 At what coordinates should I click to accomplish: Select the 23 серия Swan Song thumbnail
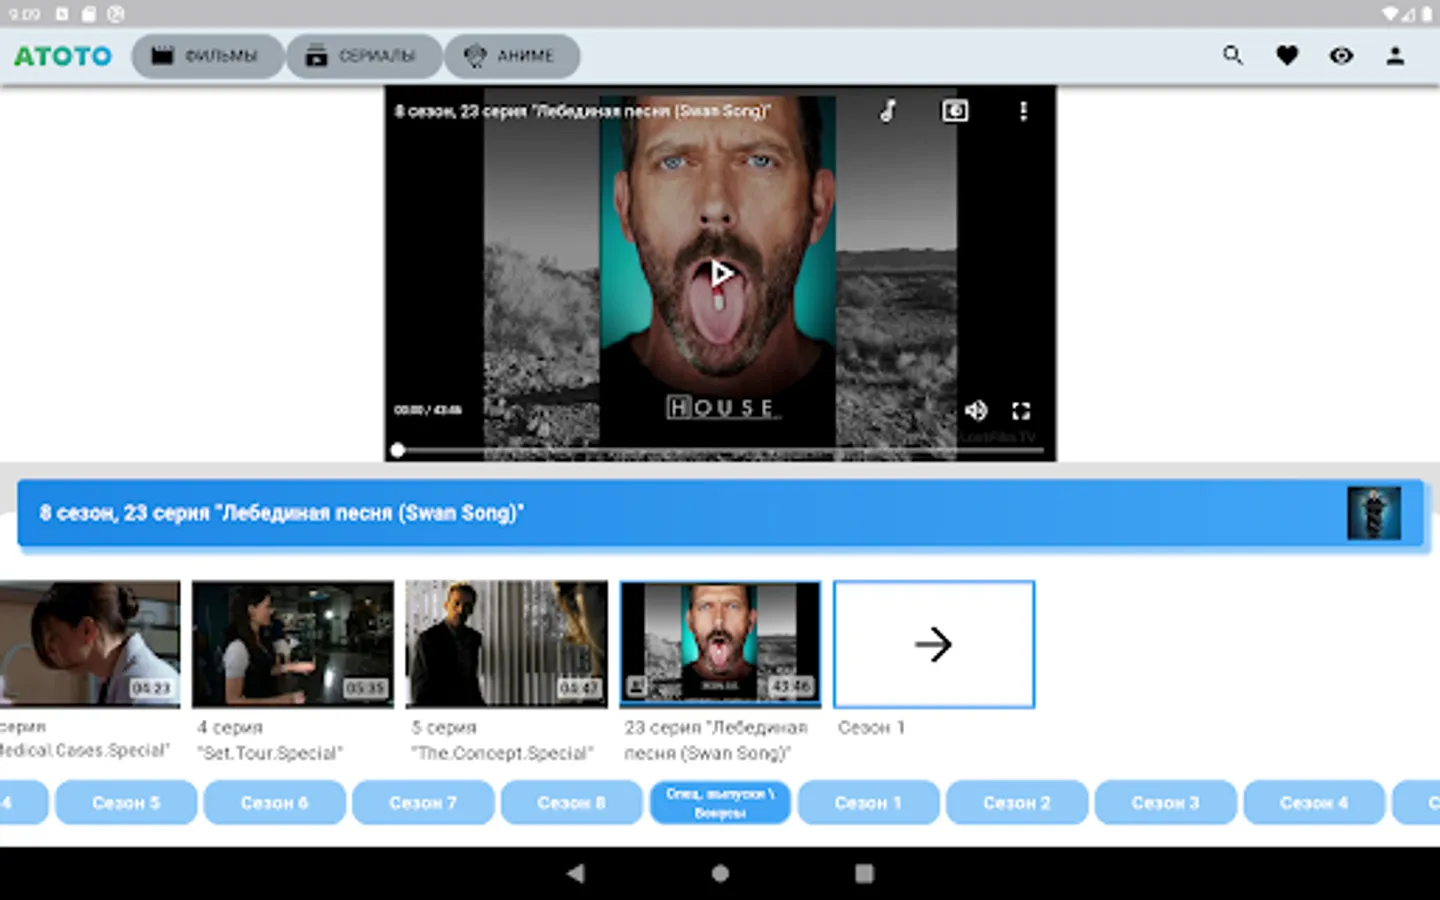click(720, 644)
